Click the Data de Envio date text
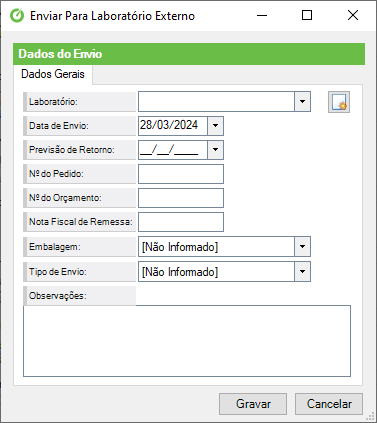Screen dimensions: 377x423 169,125
